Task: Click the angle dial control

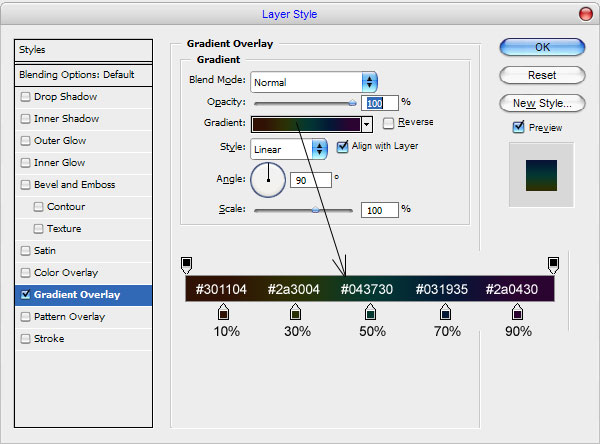Action: [x=268, y=180]
